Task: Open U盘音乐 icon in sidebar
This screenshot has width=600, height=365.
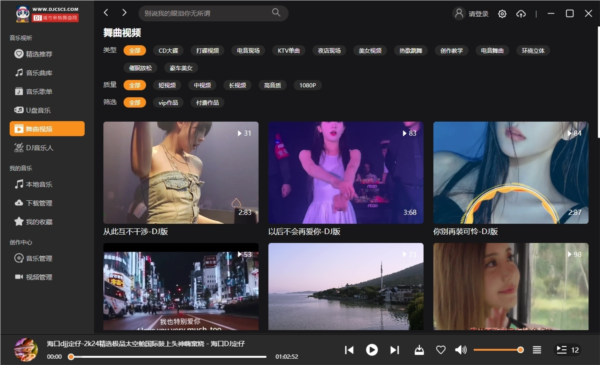Action: point(19,110)
